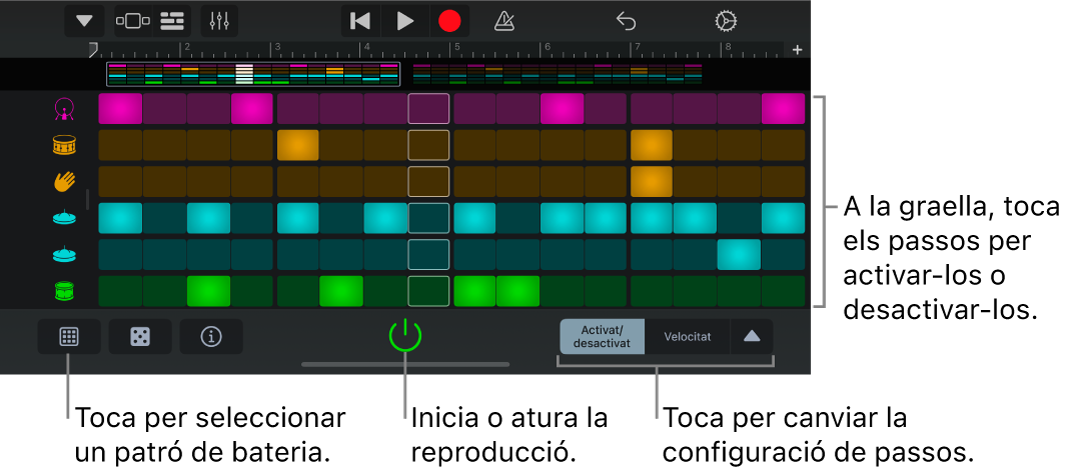This screenshot has height=476, width=1072.
Task: Go to beginning of the song
Action: pos(360,21)
